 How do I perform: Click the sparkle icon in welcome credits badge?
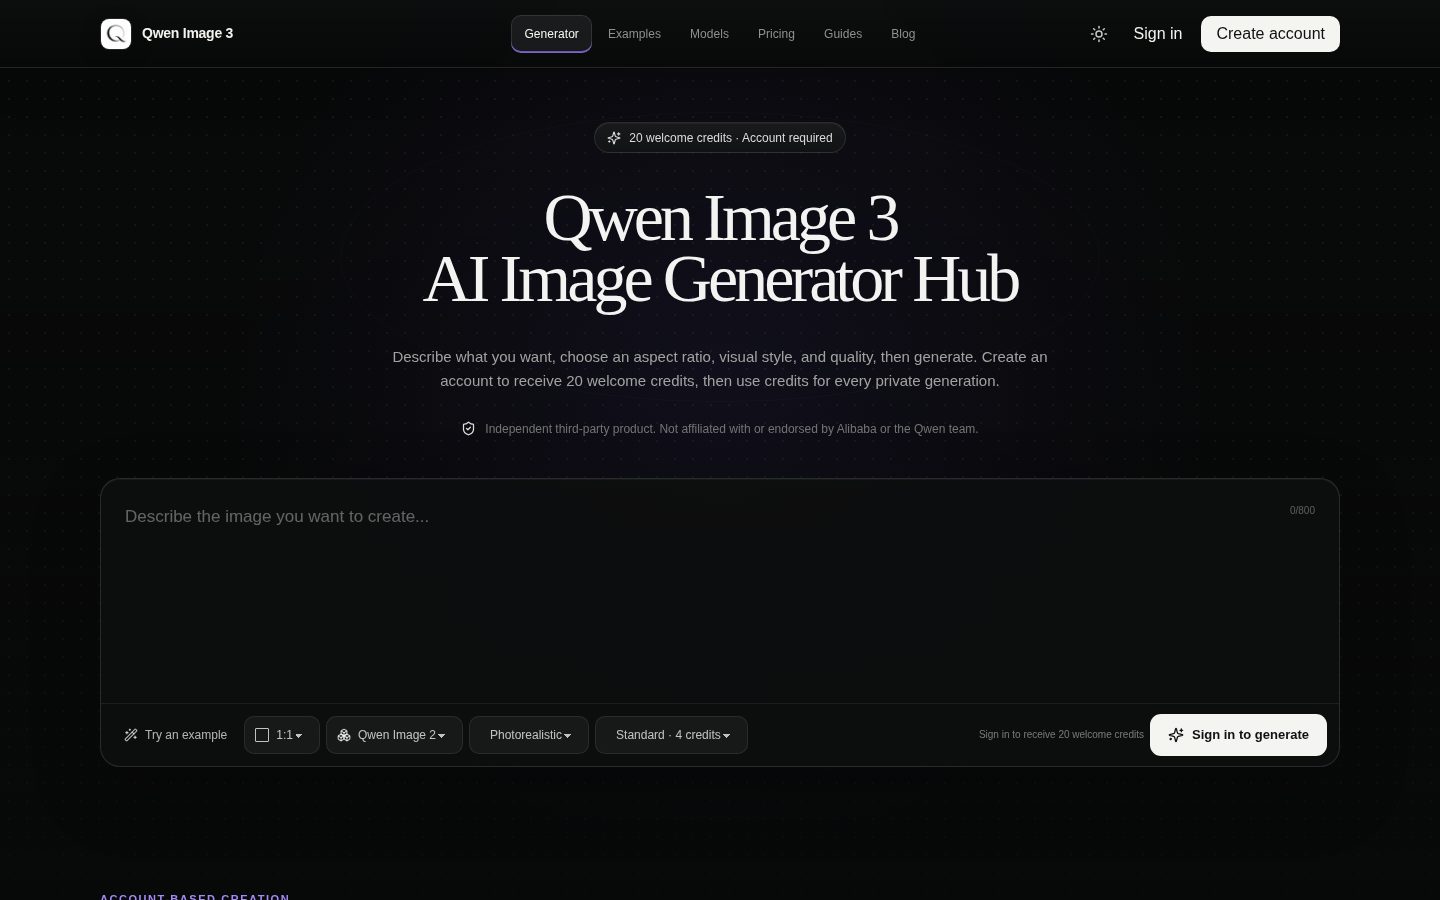(x=614, y=138)
